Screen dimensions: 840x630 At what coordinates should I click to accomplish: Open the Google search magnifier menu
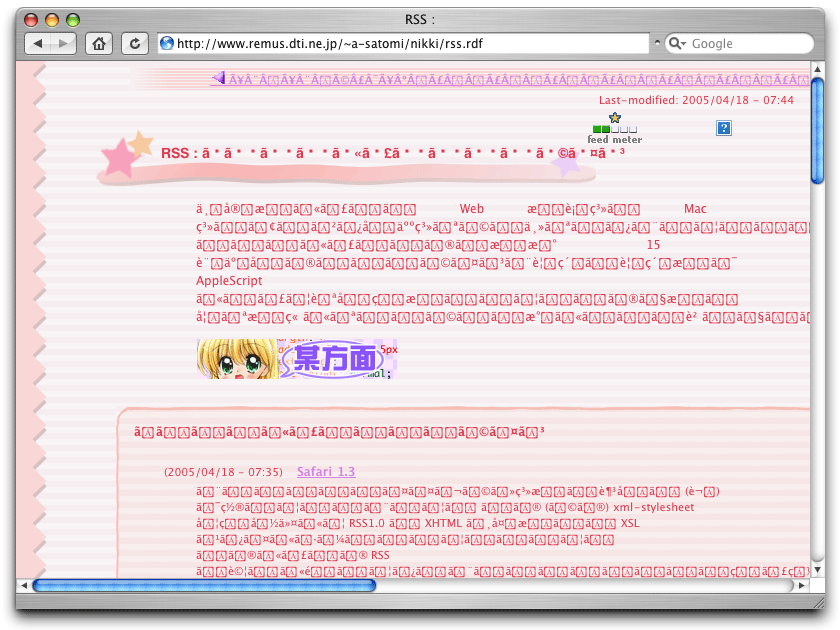click(677, 43)
